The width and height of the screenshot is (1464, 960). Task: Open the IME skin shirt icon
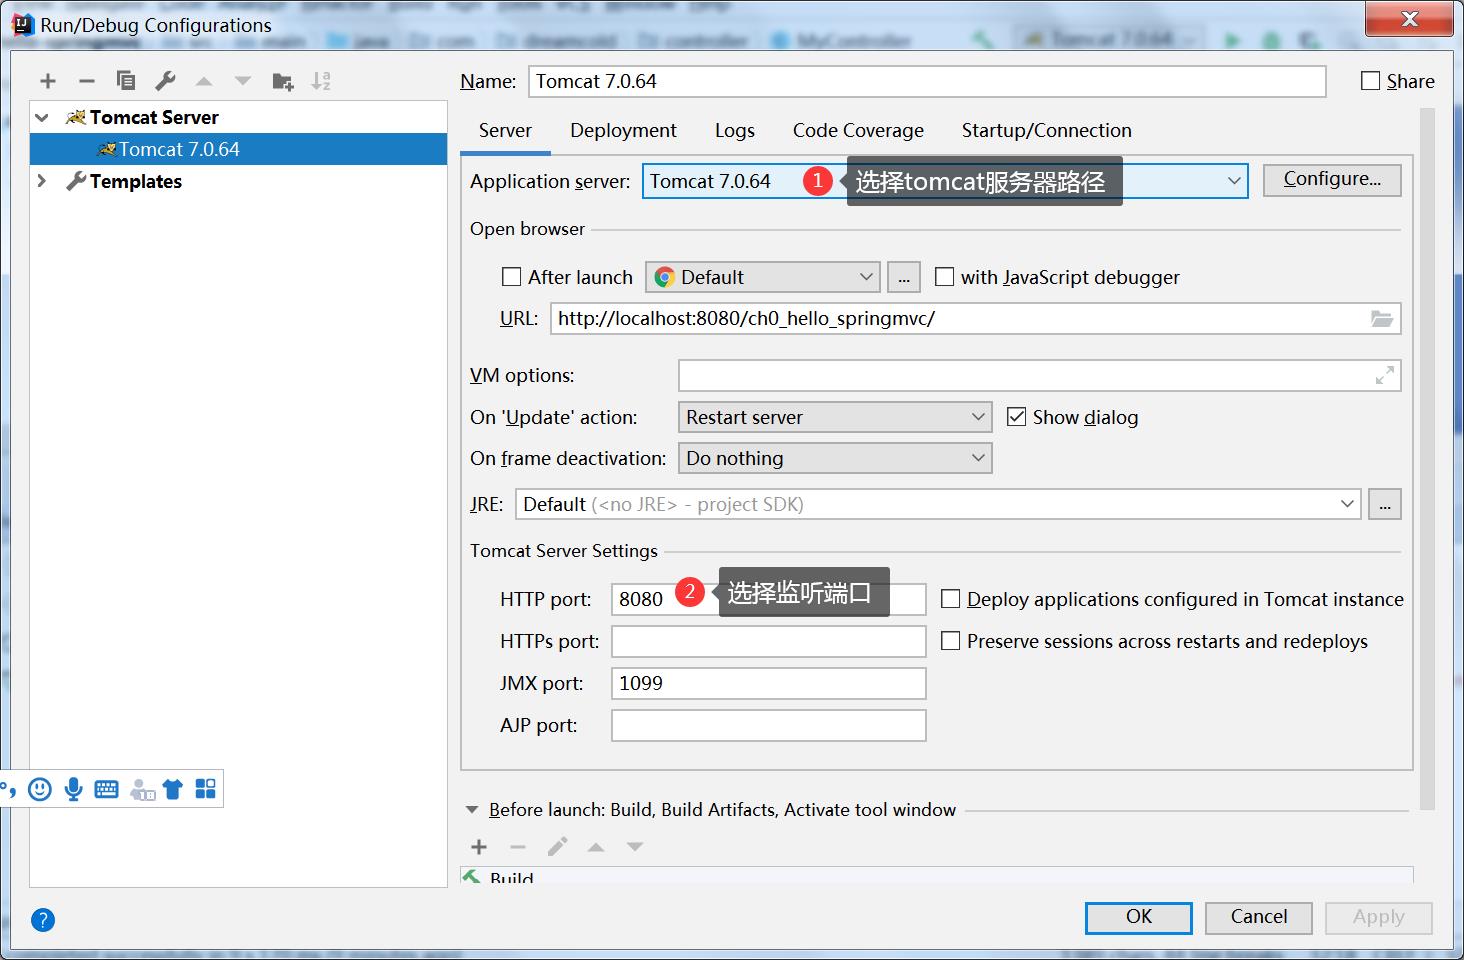tap(173, 789)
